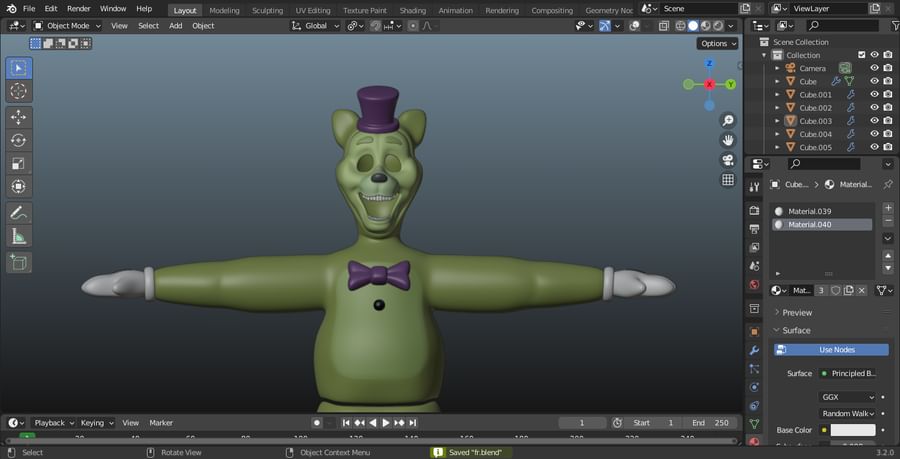Toggle auto keying record button
This screenshot has height=459, width=900.
click(x=317, y=423)
